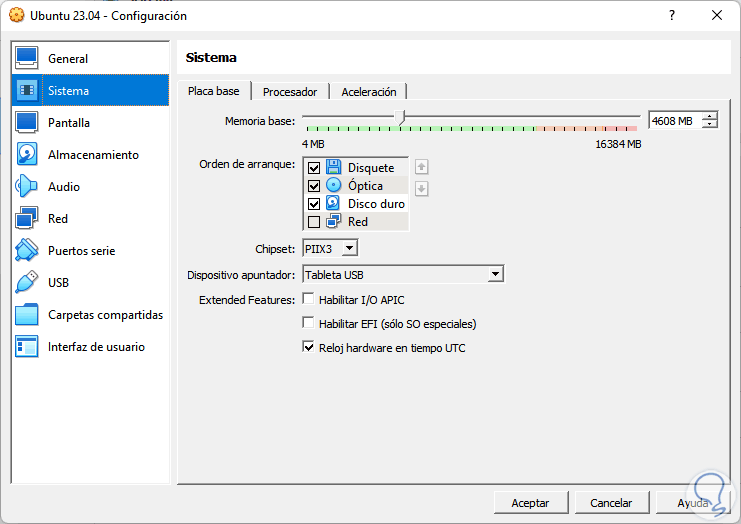This screenshot has height=524, width=741.
Task: Open the USB settings icon
Action: (27, 283)
